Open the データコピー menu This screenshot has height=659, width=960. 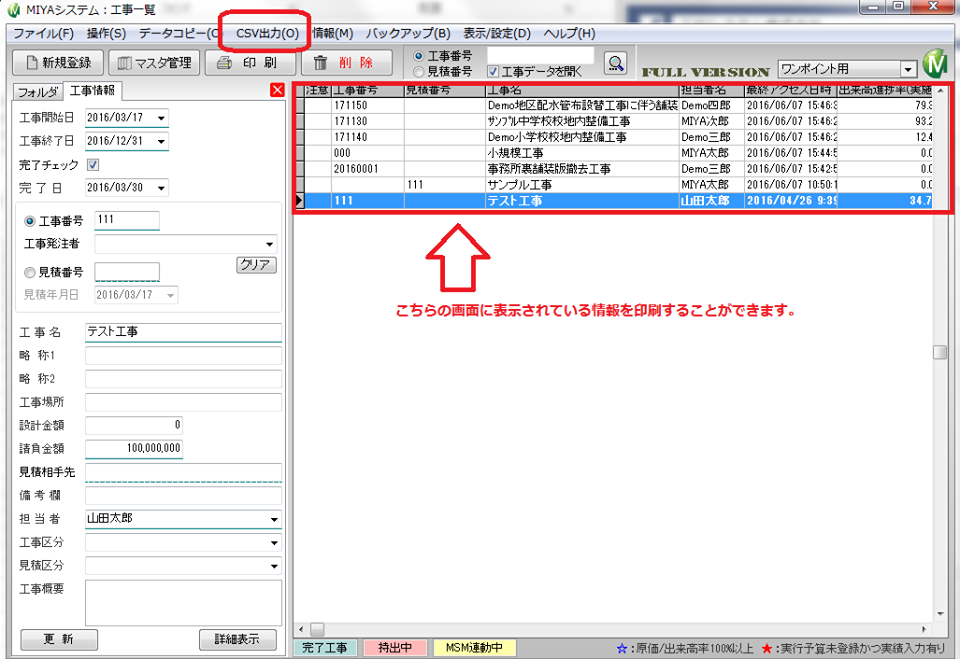[178, 33]
